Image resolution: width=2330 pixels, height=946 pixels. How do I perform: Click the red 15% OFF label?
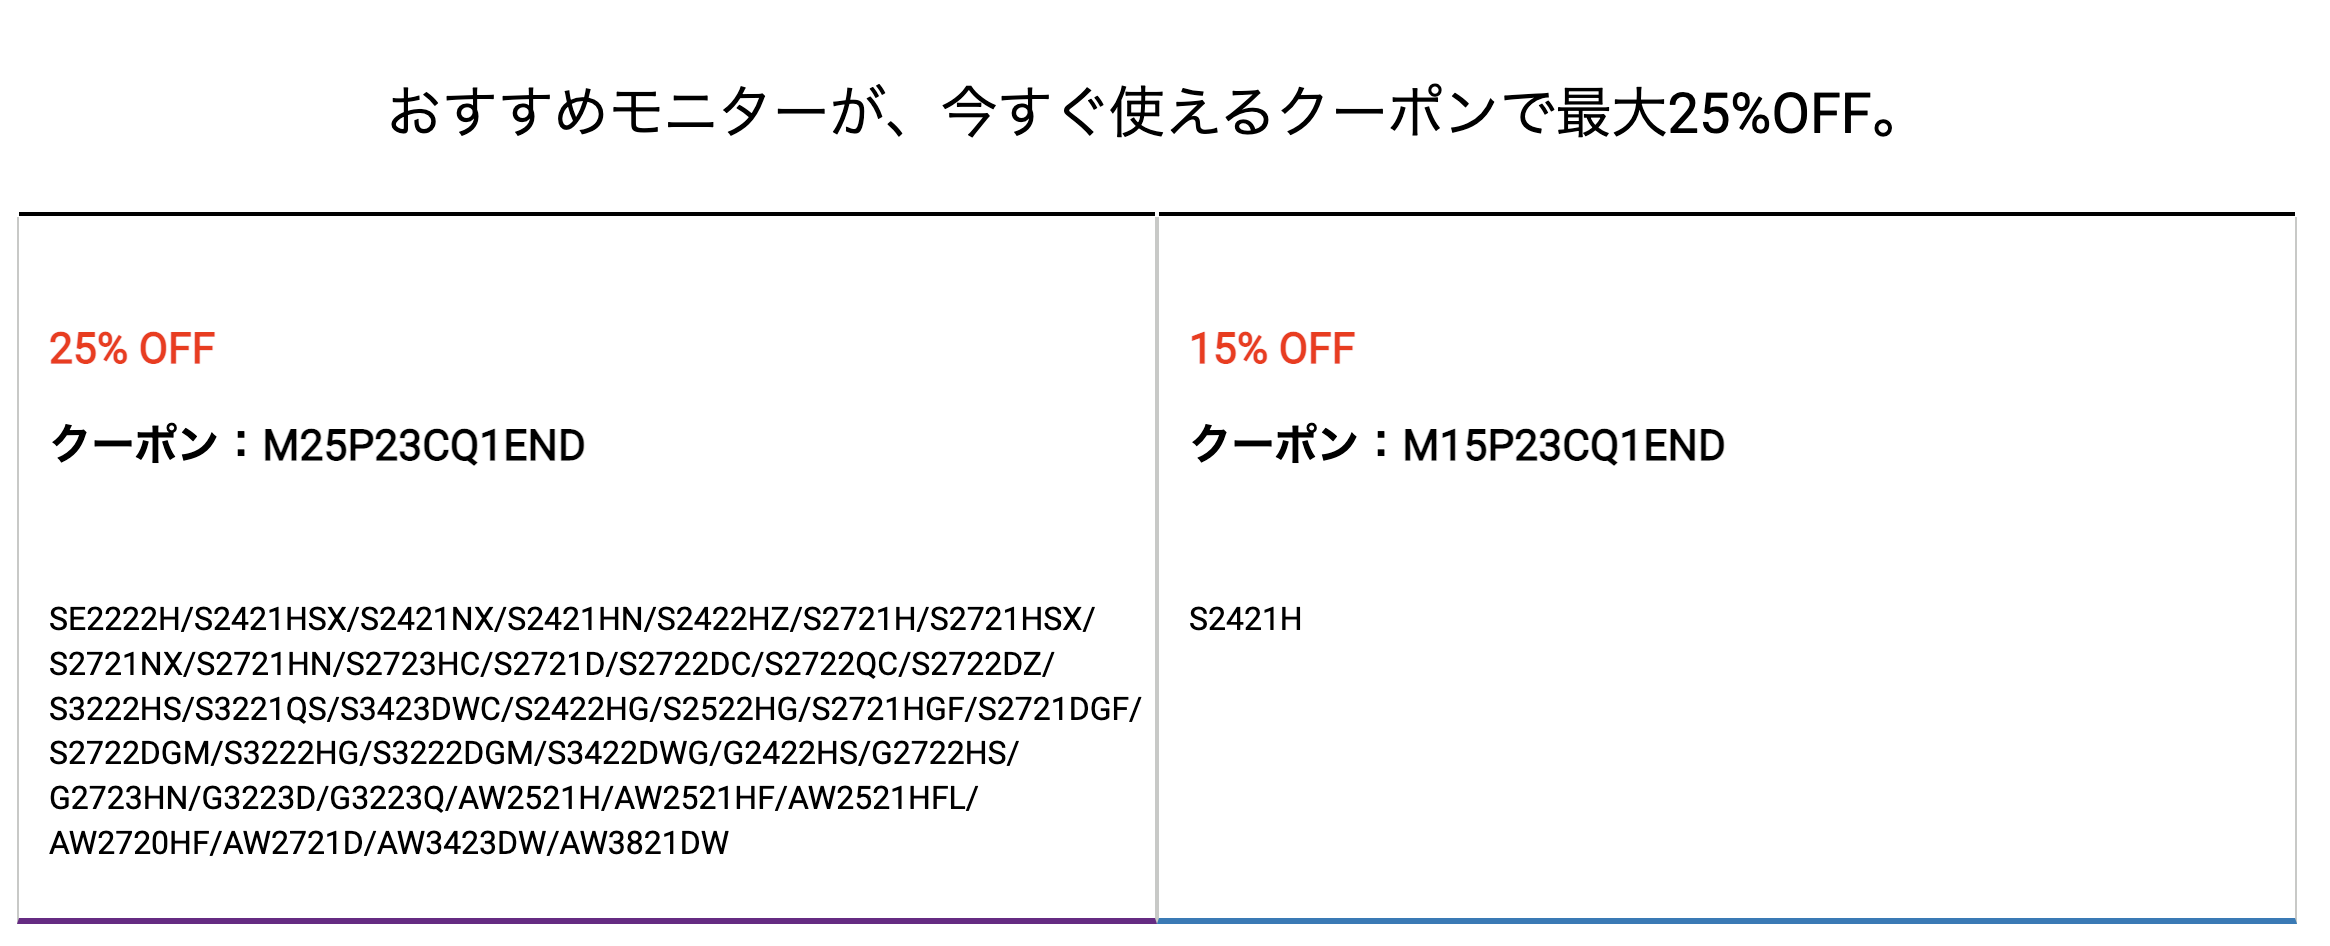click(x=1272, y=349)
